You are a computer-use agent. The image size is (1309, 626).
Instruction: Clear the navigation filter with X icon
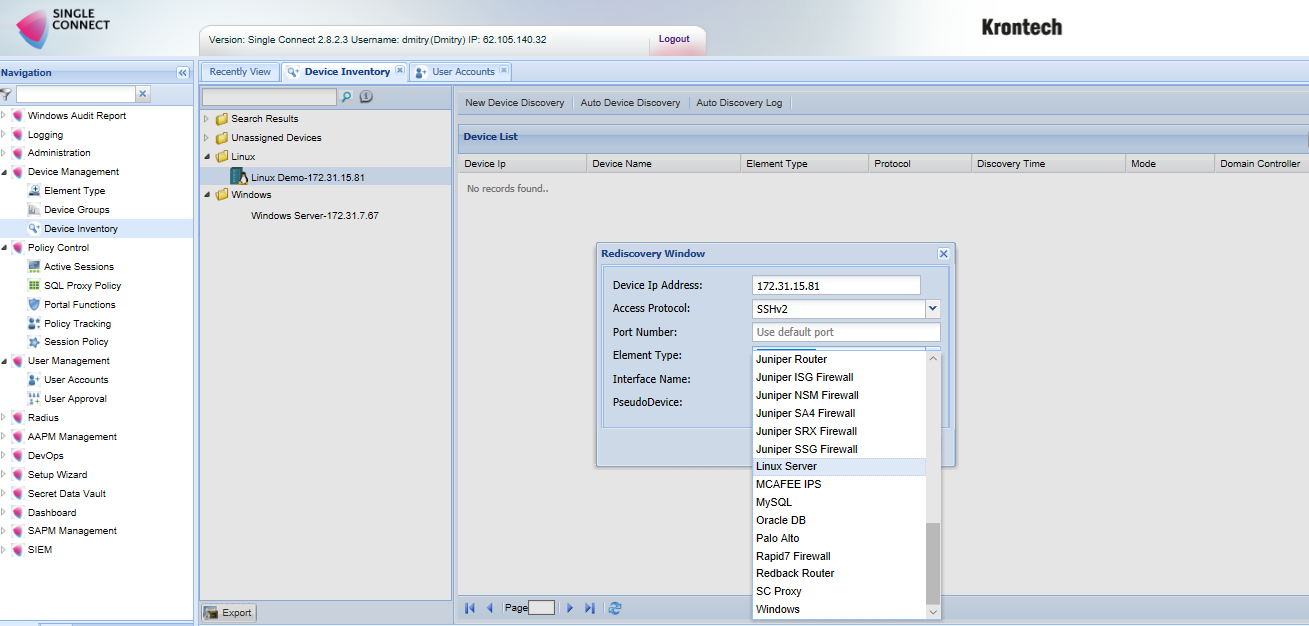(x=142, y=94)
